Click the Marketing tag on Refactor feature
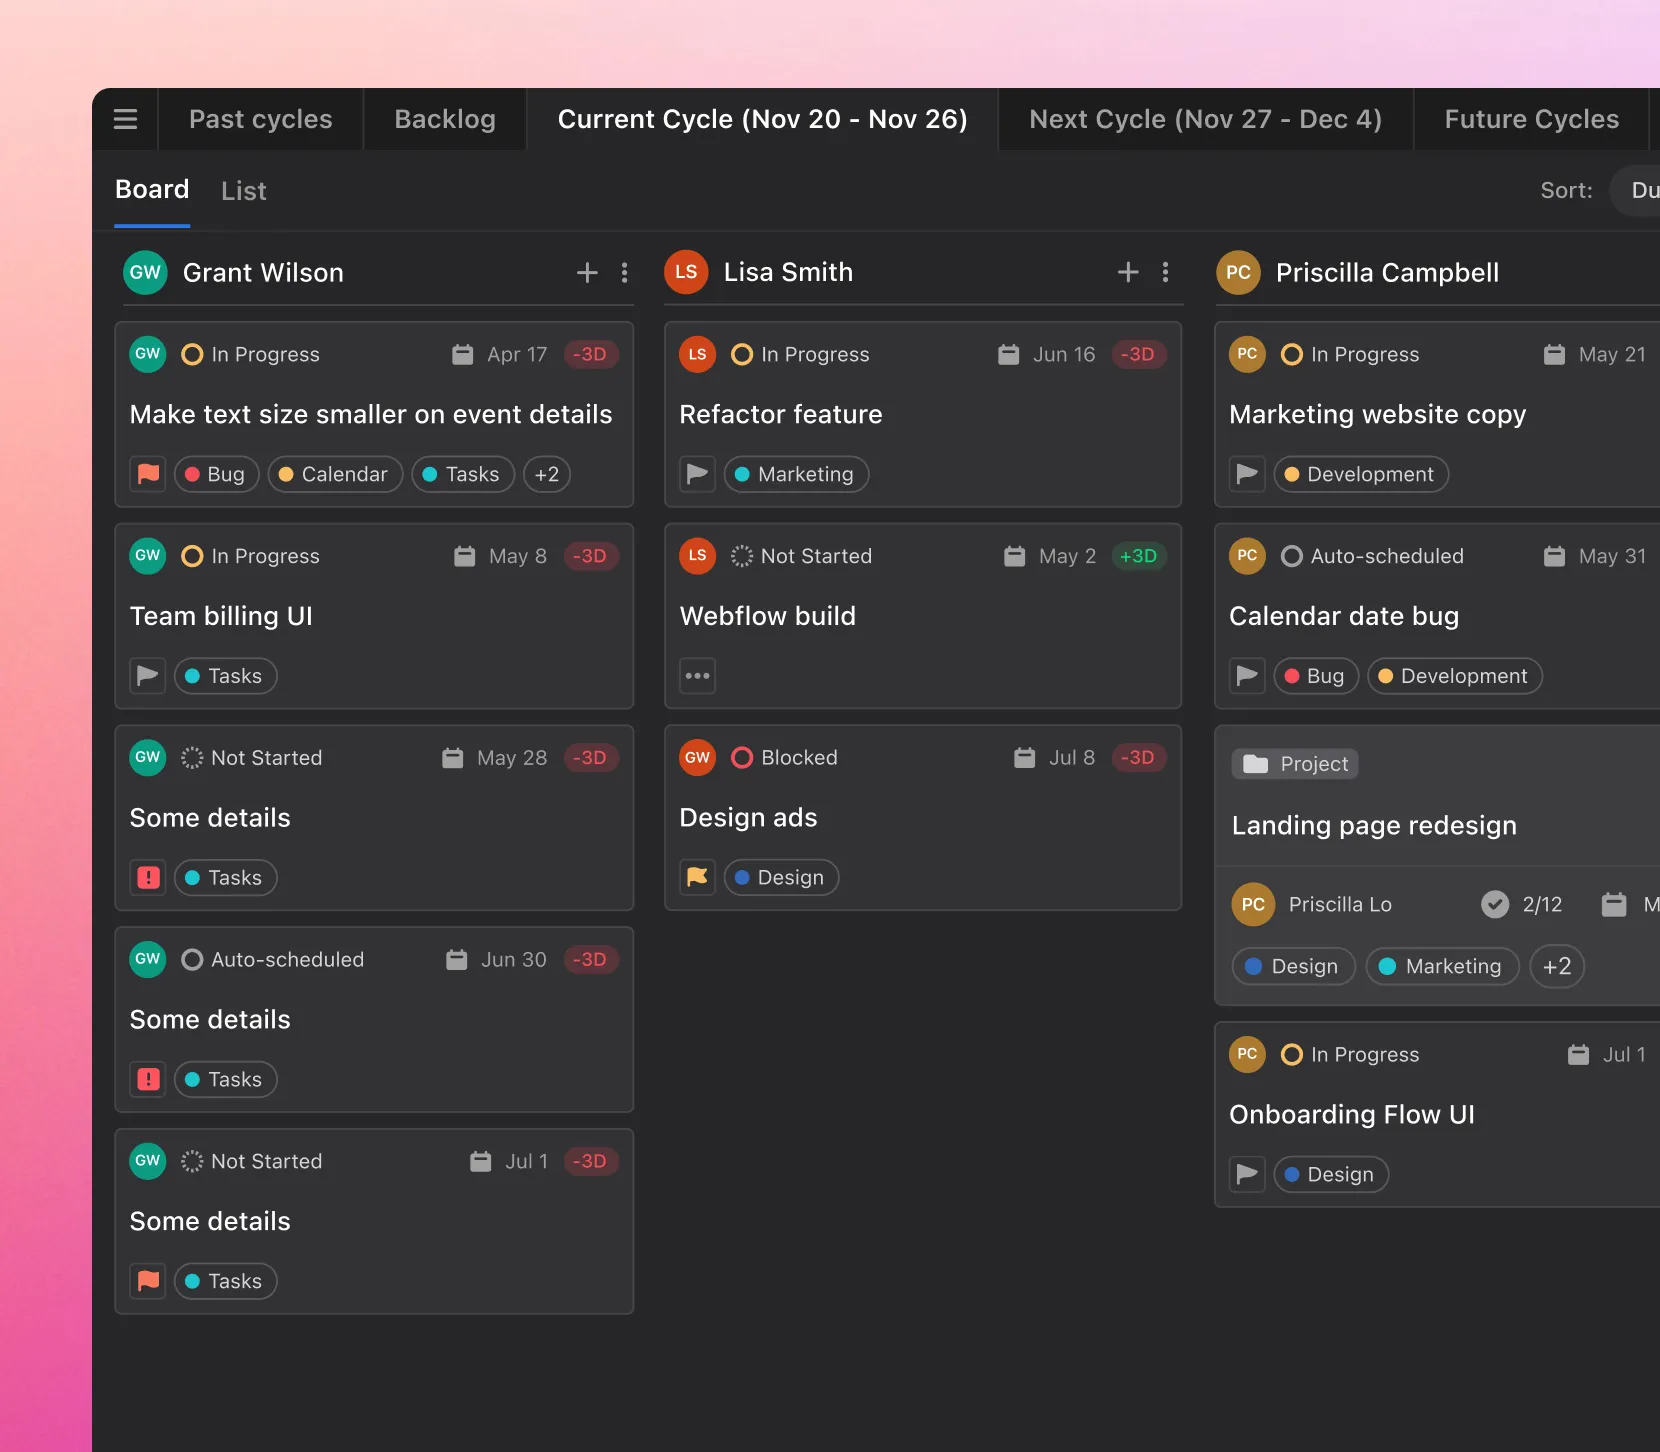The width and height of the screenshot is (1660, 1452). [x=796, y=474]
